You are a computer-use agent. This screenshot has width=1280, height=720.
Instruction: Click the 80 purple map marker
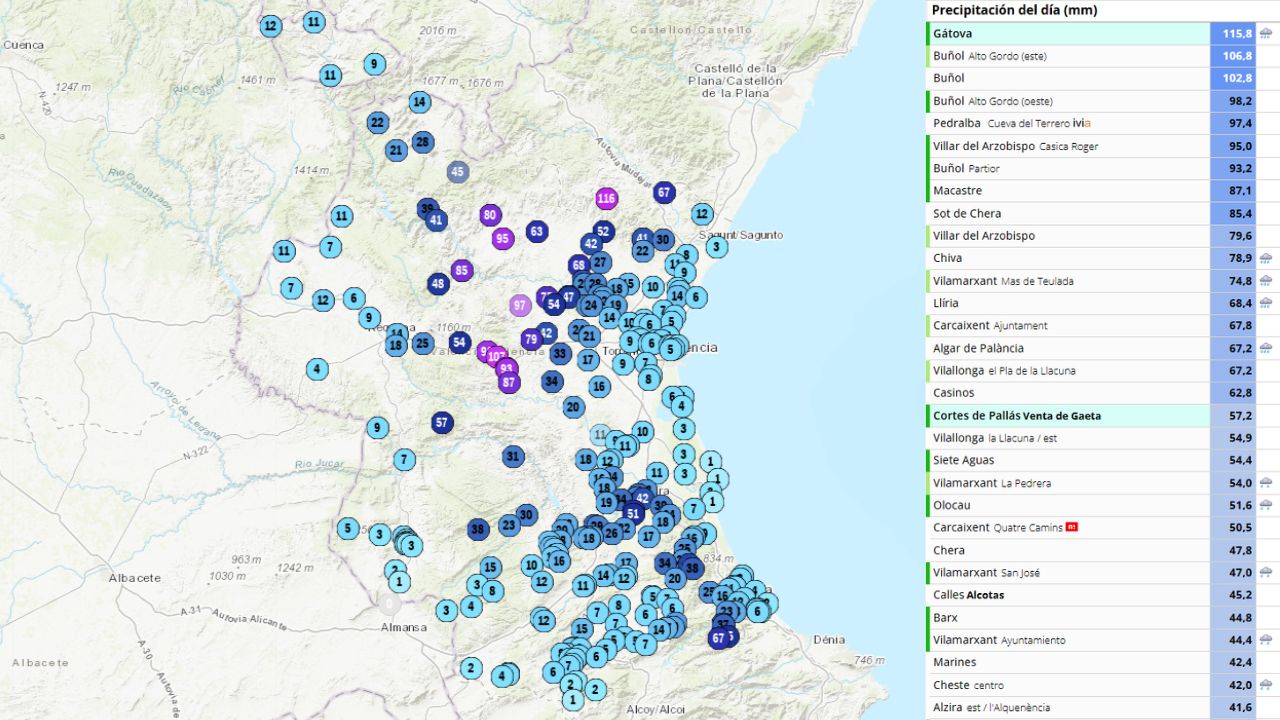tap(489, 214)
